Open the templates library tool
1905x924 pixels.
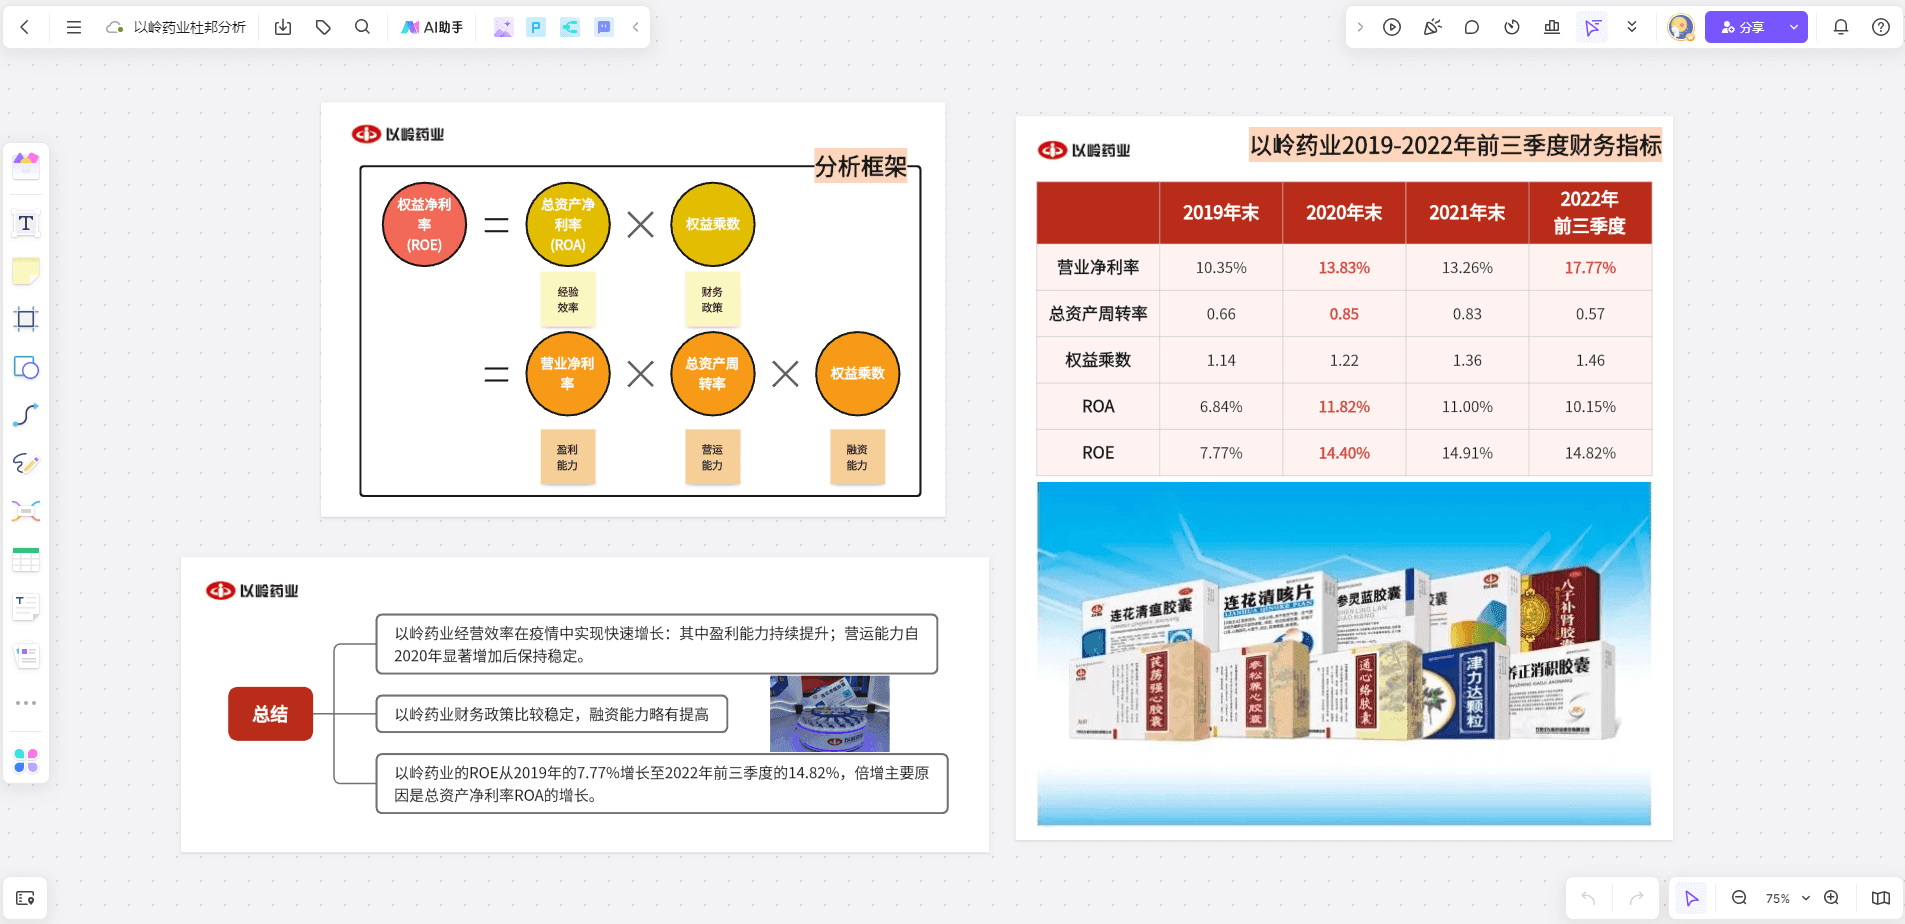(26, 164)
